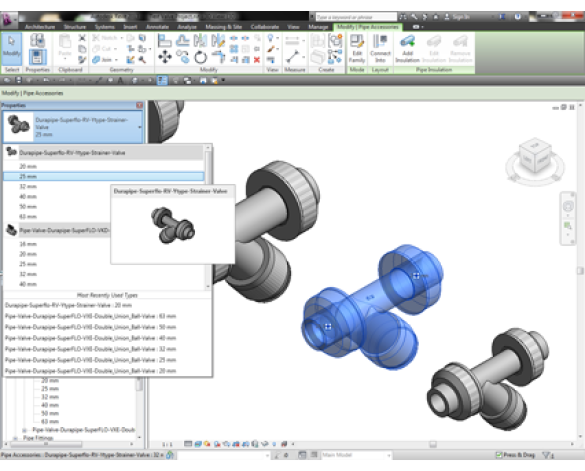Close the Properties palette
The height and width of the screenshot is (471, 585).
pyautogui.click(x=139, y=105)
